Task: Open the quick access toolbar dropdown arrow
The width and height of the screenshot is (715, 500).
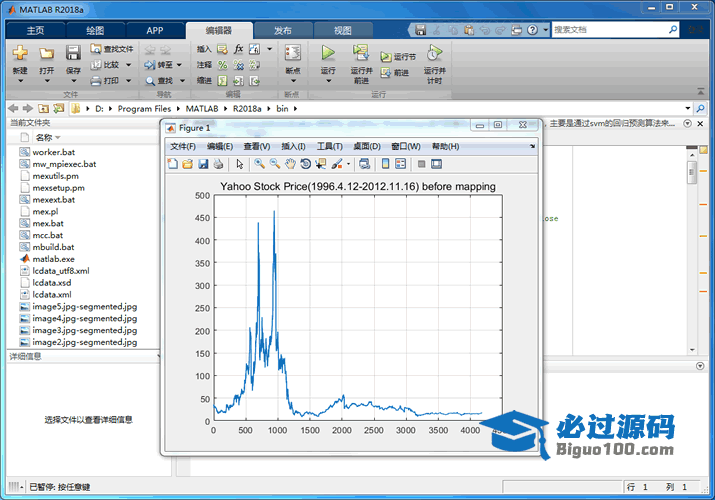Action: (x=545, y=30)
